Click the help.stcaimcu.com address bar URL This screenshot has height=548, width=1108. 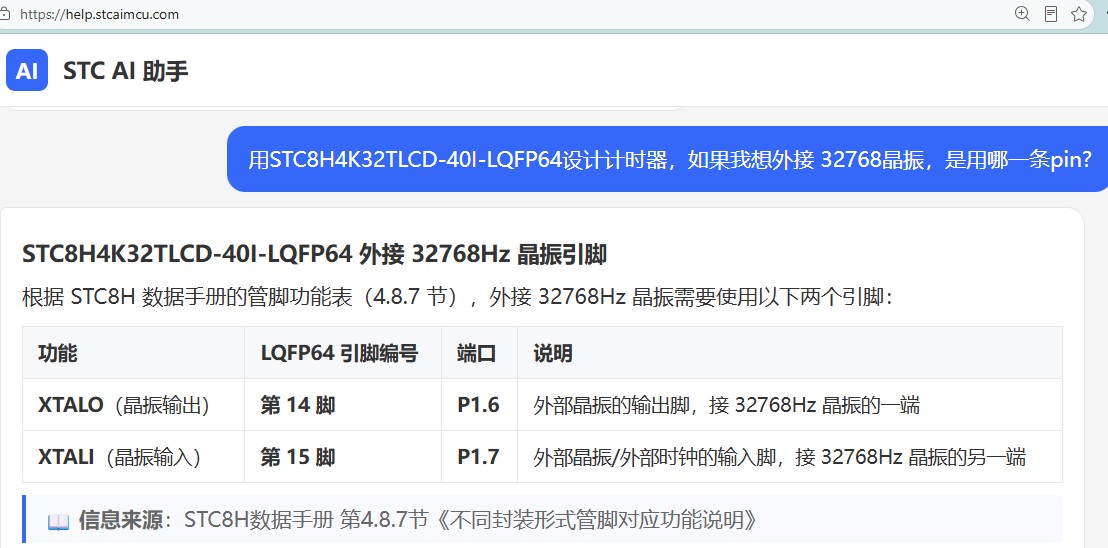coord(100,14)
